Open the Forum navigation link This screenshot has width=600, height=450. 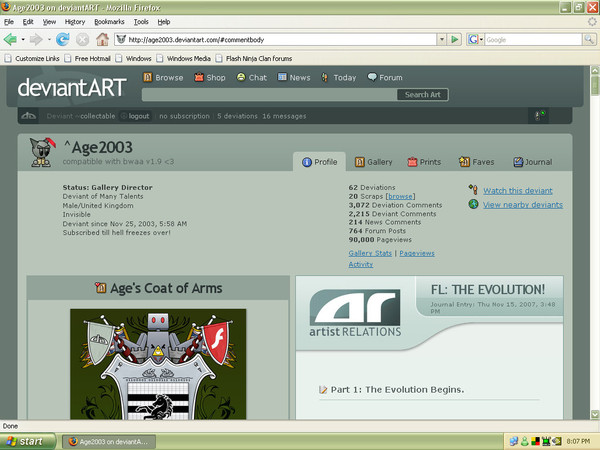385,77
